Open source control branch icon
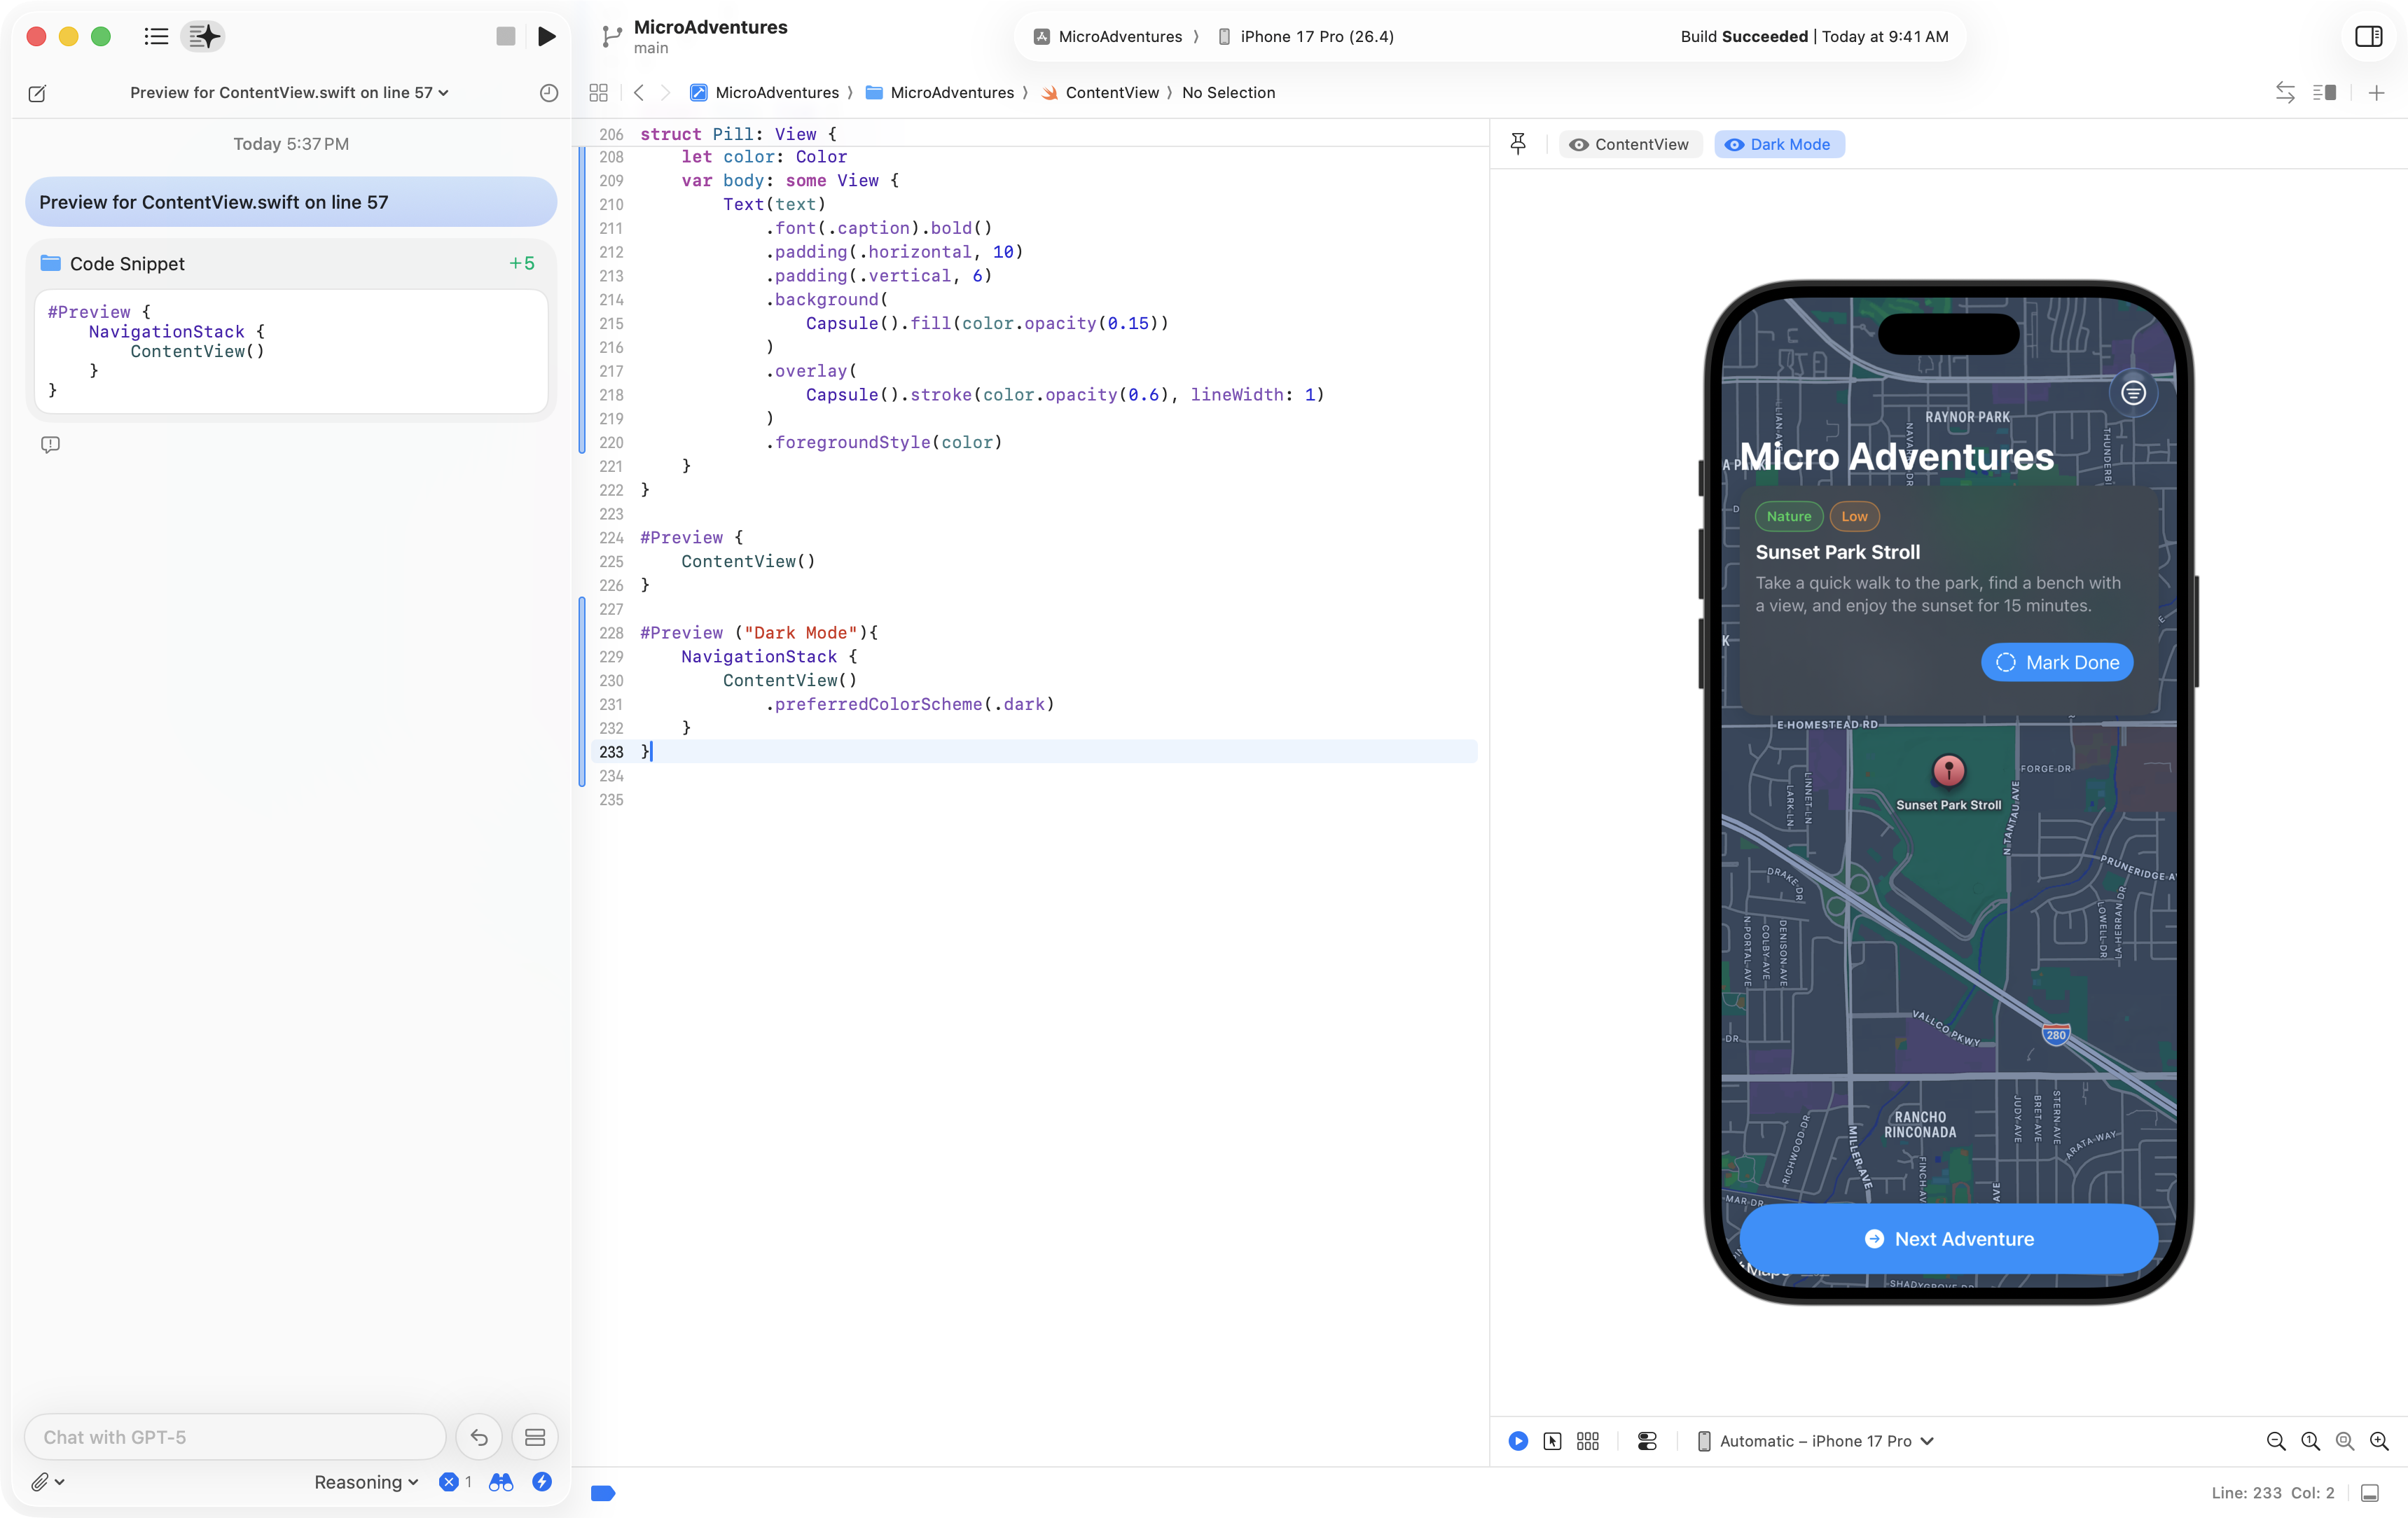The width and height of the screenshot is (2408, 1518). (x=611, y=37)
